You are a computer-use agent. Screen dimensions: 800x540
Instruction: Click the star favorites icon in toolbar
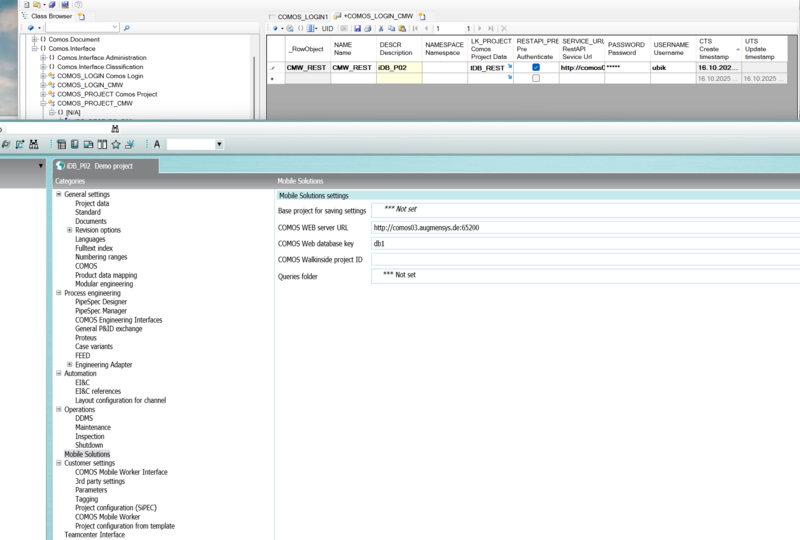[x=116, y=145]
